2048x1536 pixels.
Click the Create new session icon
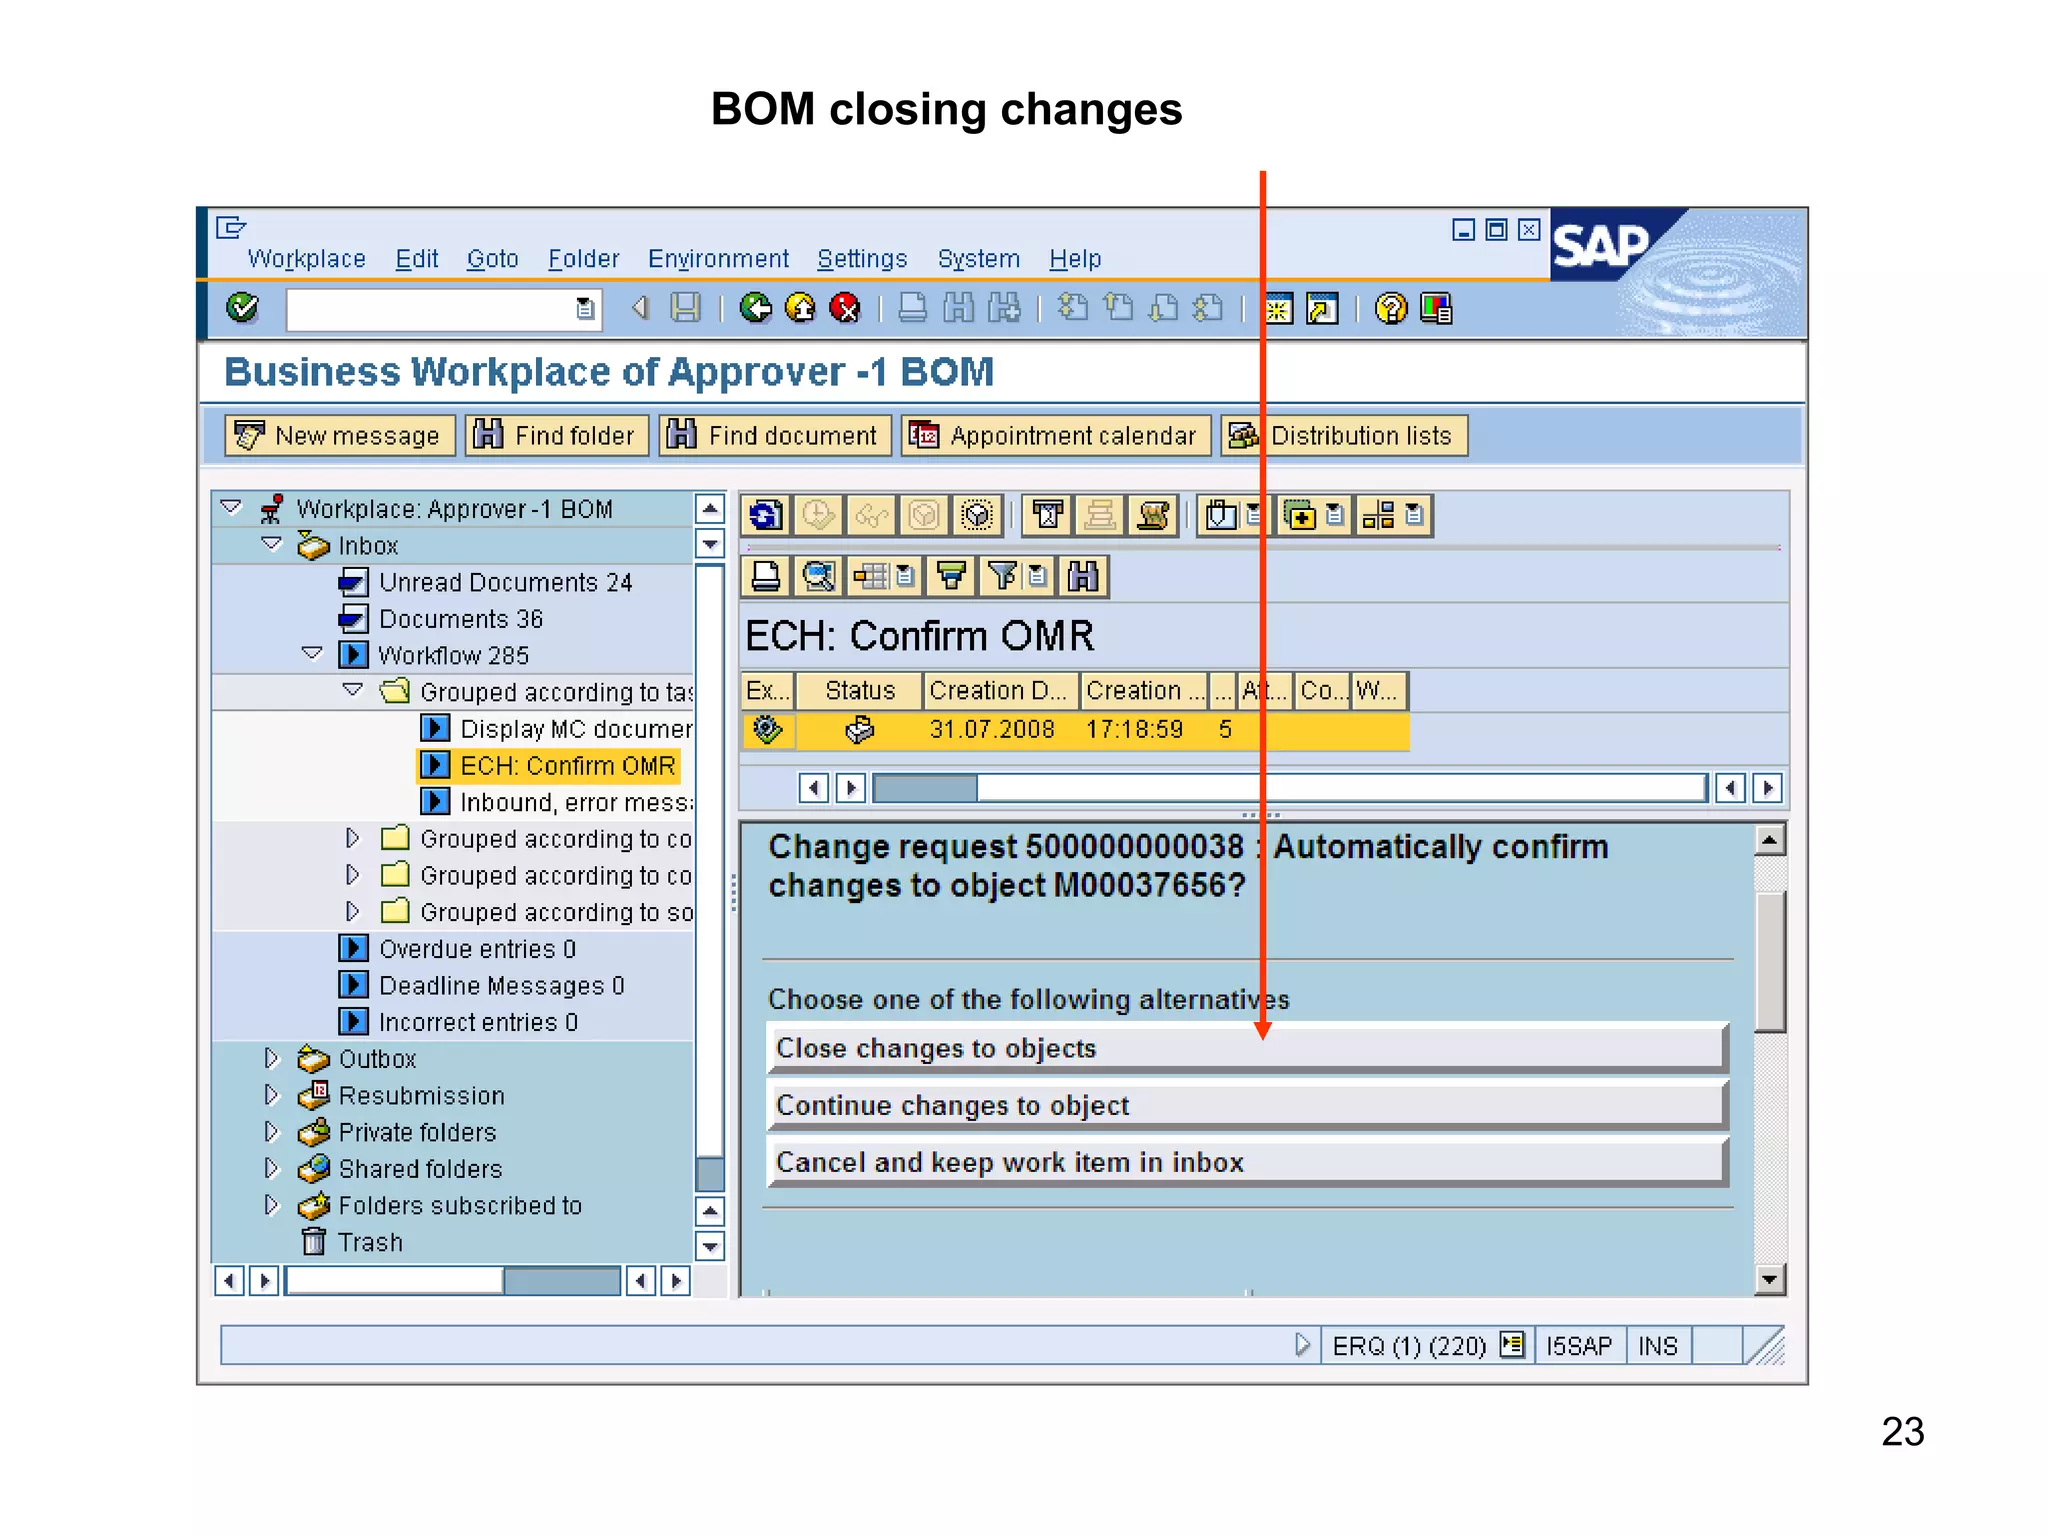click(x=1278, y=309)
